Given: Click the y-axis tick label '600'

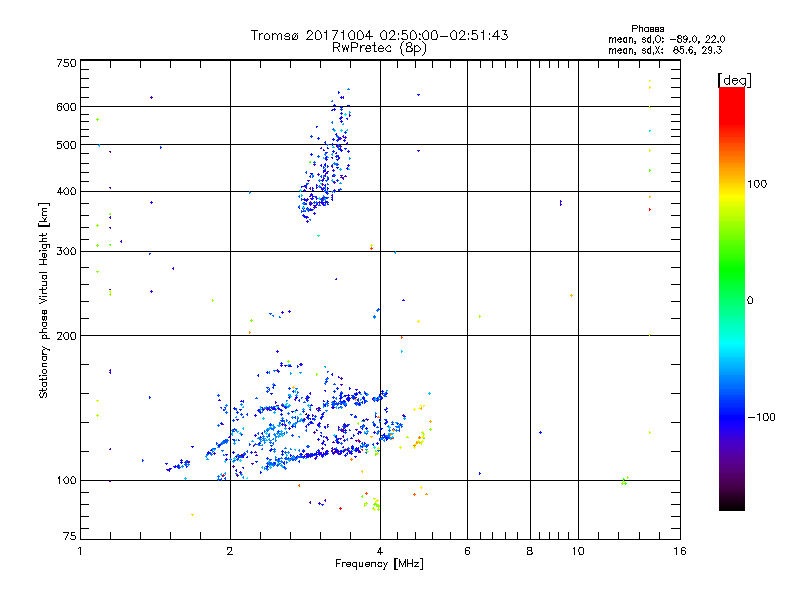Looking at the screenshot, I should click(x=67, y=107).
